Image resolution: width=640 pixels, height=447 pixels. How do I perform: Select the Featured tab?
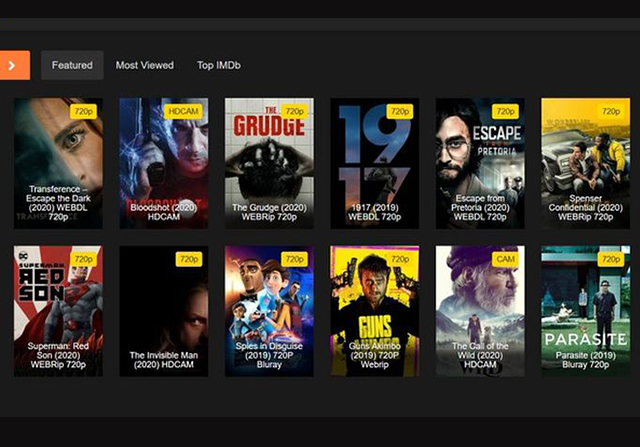[72, 65]
